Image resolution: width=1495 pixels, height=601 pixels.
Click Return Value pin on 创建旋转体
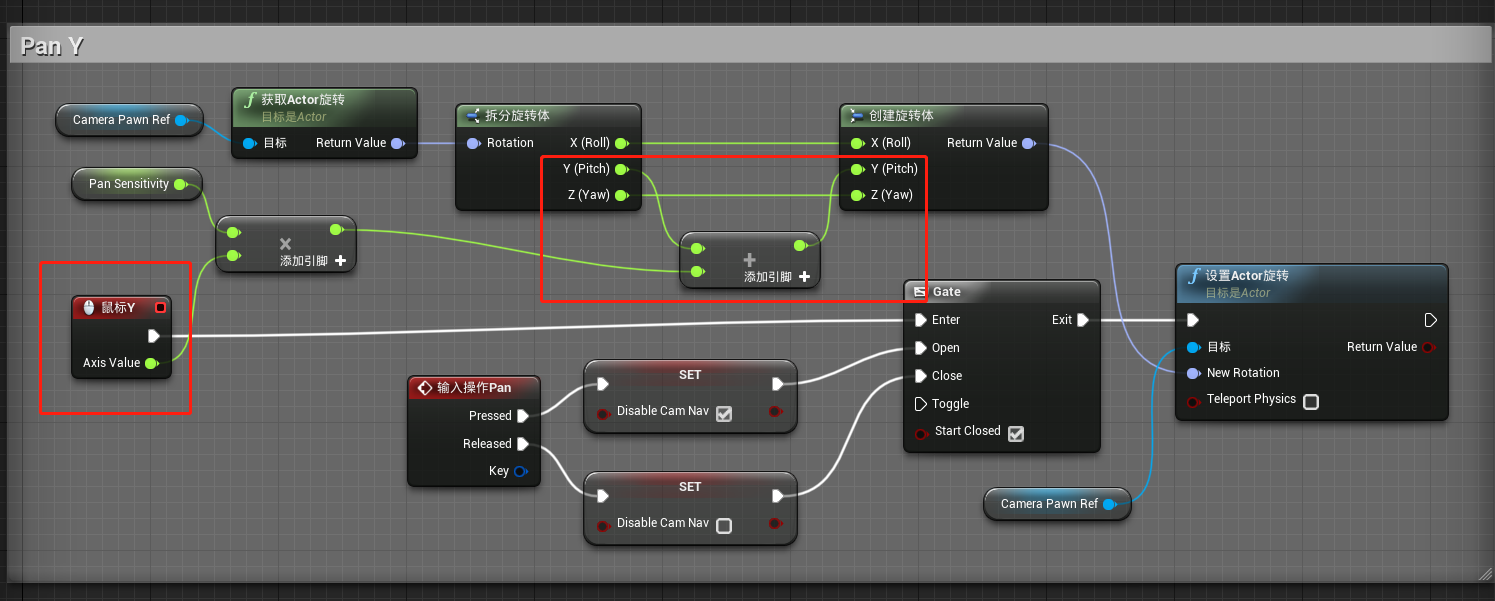tap(1029, 143)
